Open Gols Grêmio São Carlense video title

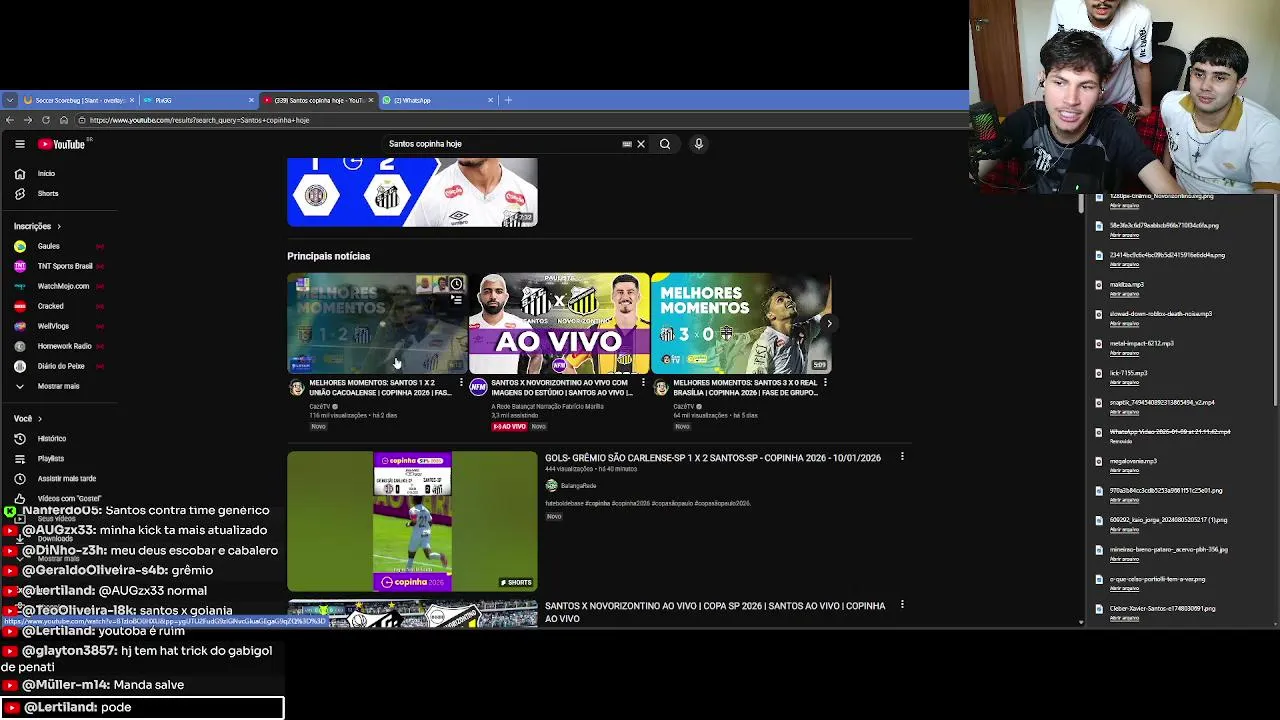pos(713,458)
